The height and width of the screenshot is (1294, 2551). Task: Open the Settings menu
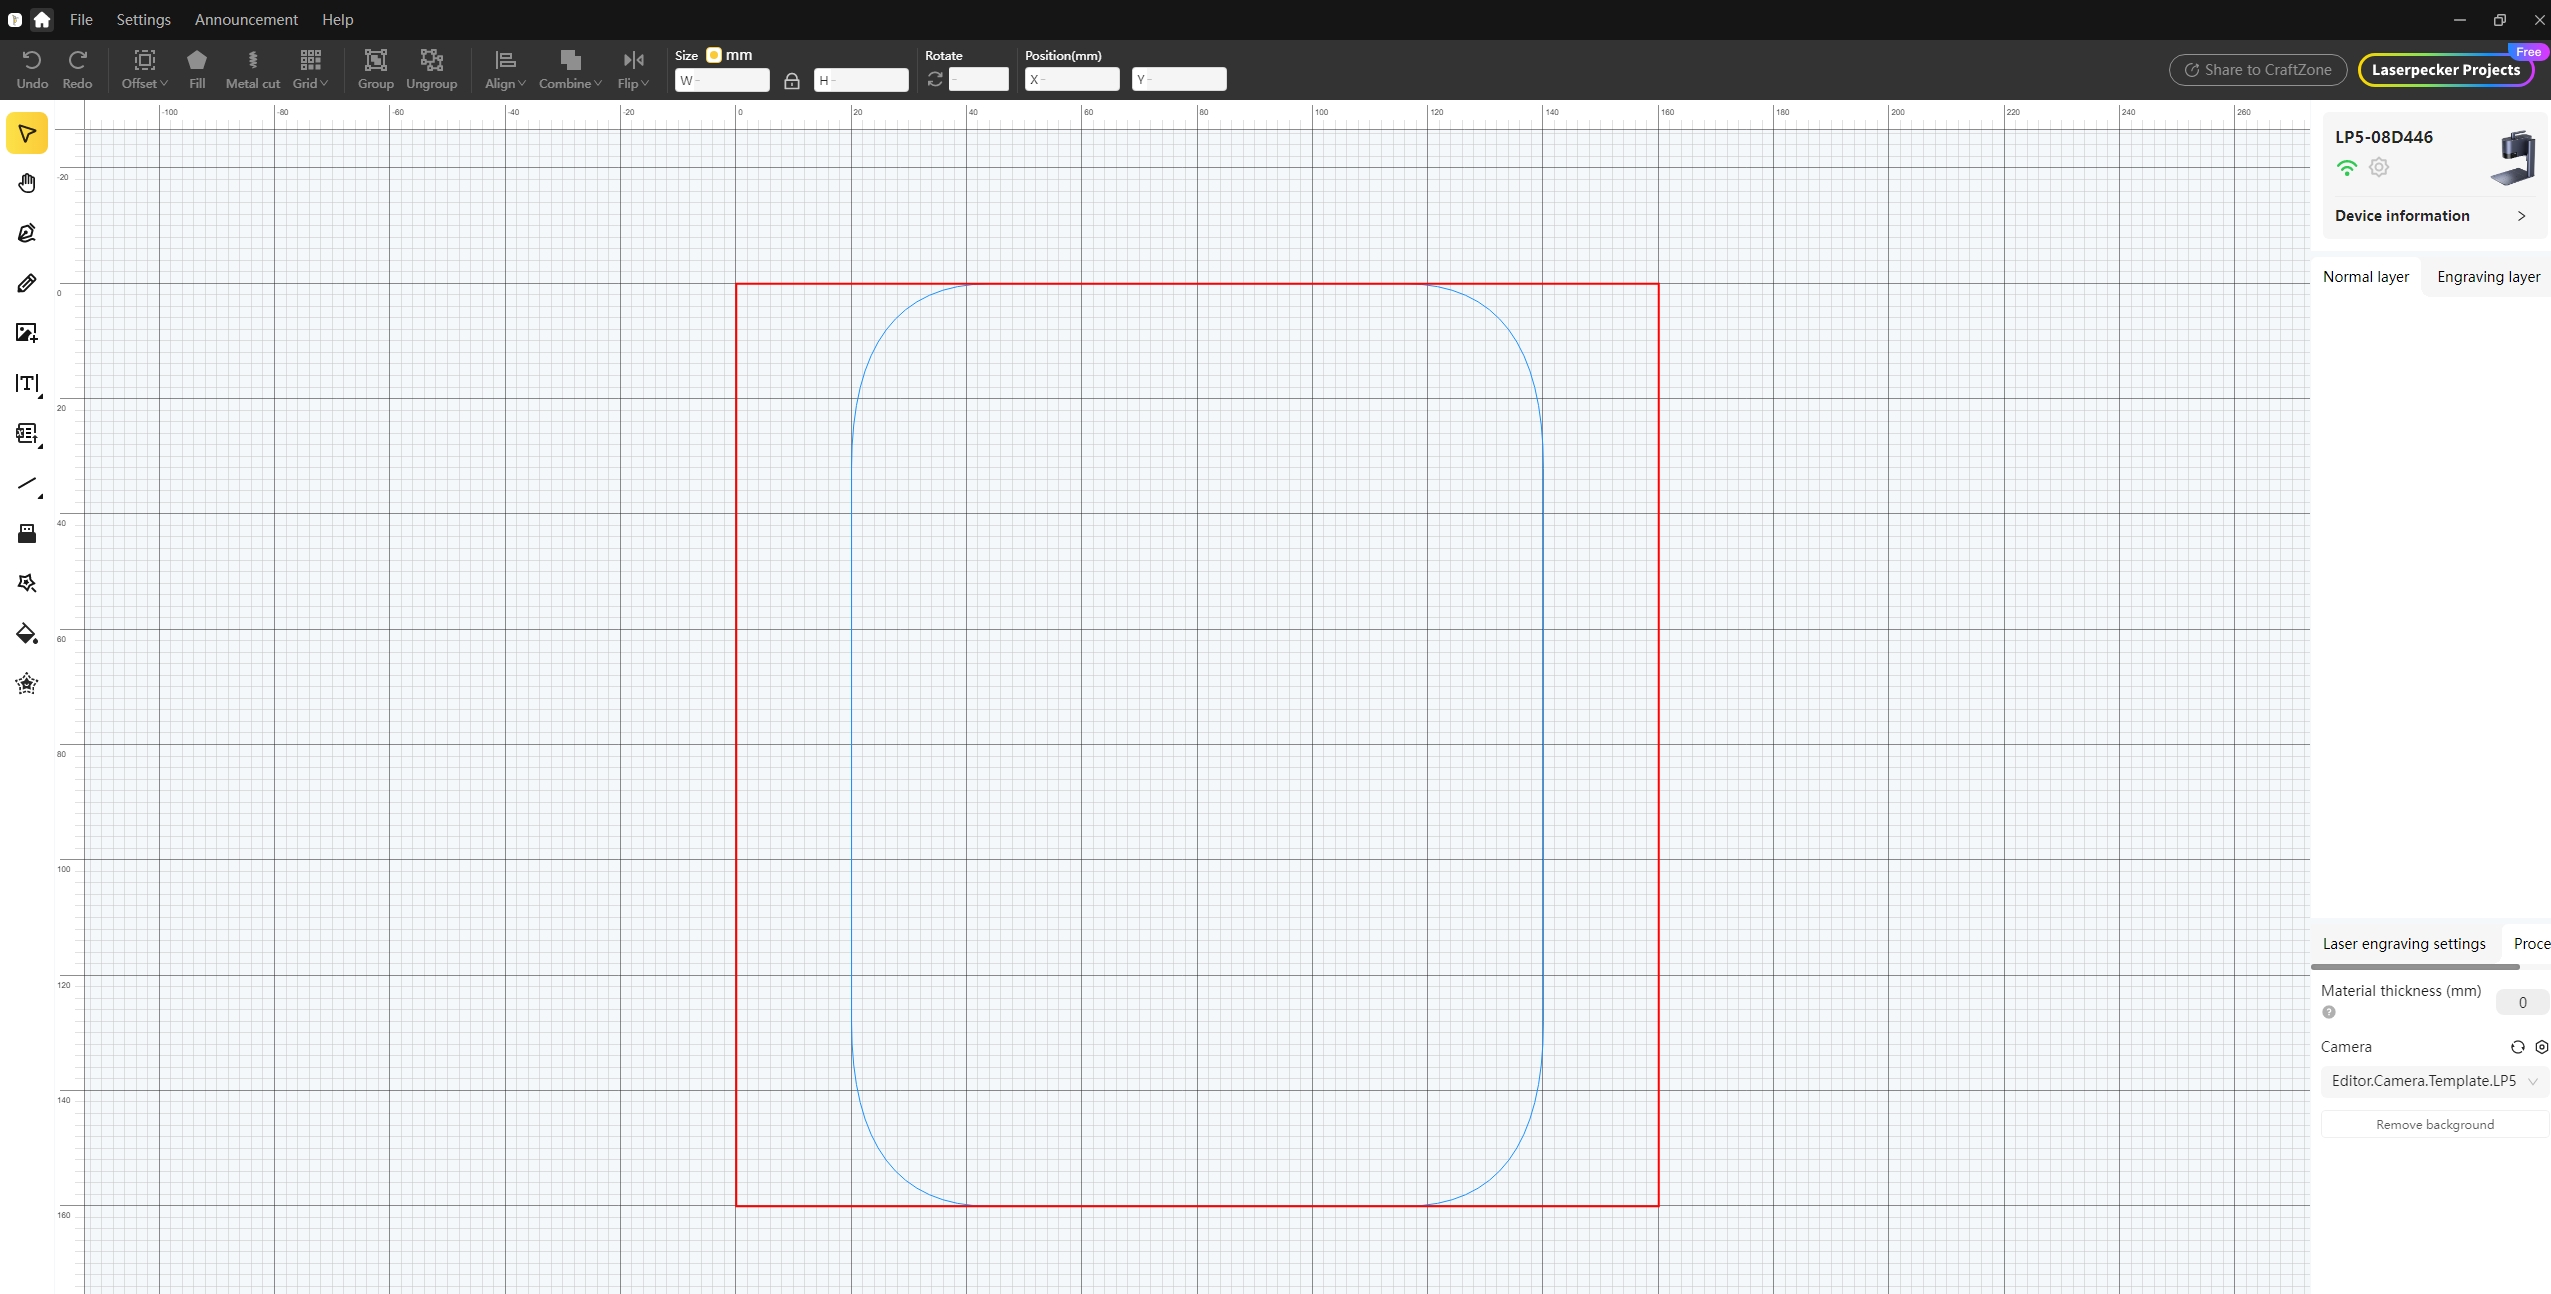tap(143, 19)
